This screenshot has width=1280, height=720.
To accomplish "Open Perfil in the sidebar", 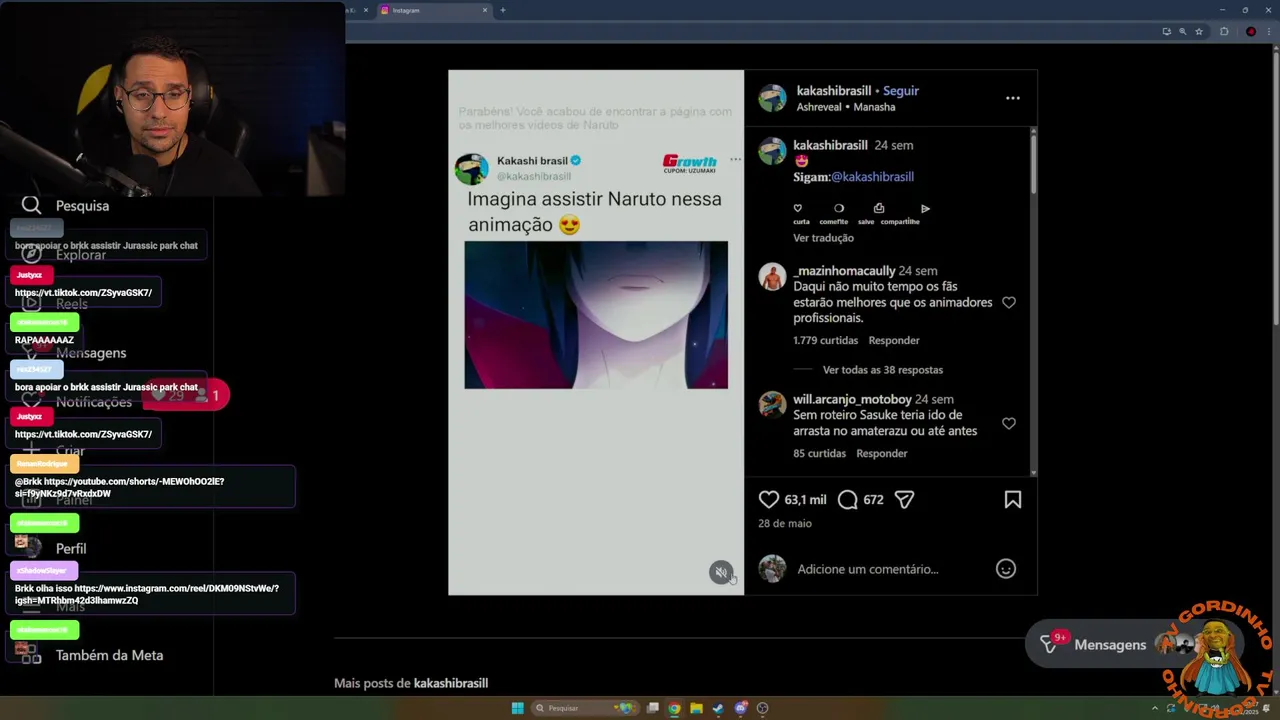I will [56, 548].
